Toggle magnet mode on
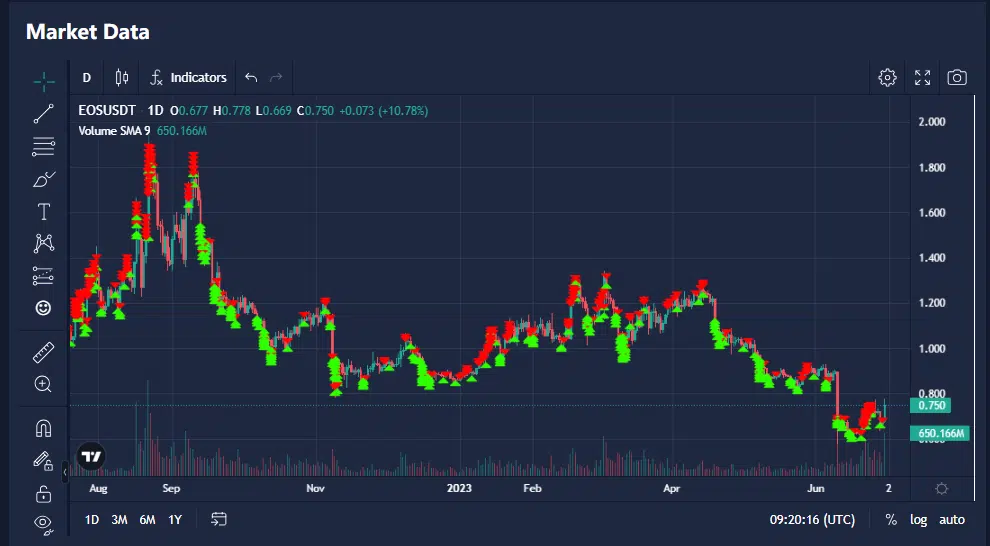Screen dimensions: 990x546 click(43, 428)
